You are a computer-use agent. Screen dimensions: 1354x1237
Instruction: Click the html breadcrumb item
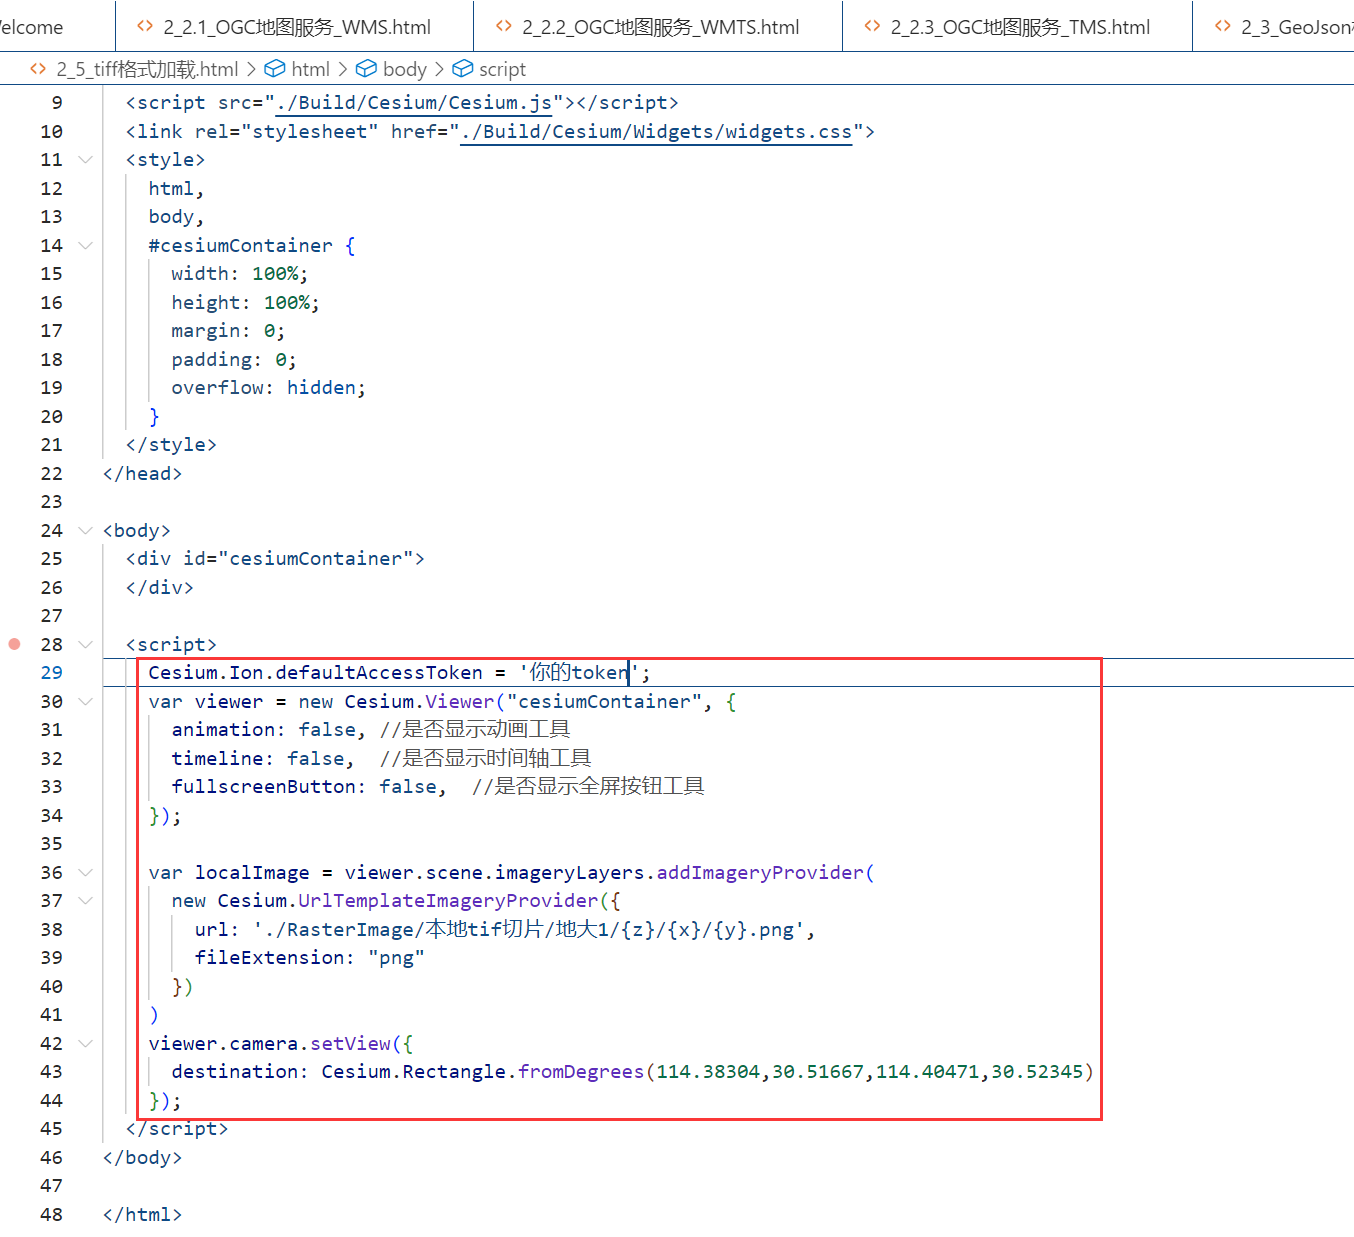pos(310,69)
